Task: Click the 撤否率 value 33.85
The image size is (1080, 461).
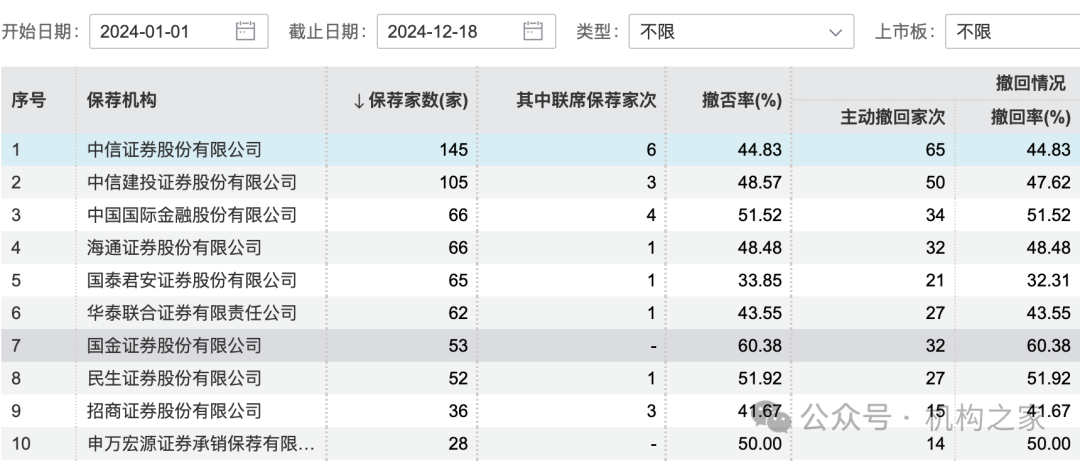Action: pos(760,280)
